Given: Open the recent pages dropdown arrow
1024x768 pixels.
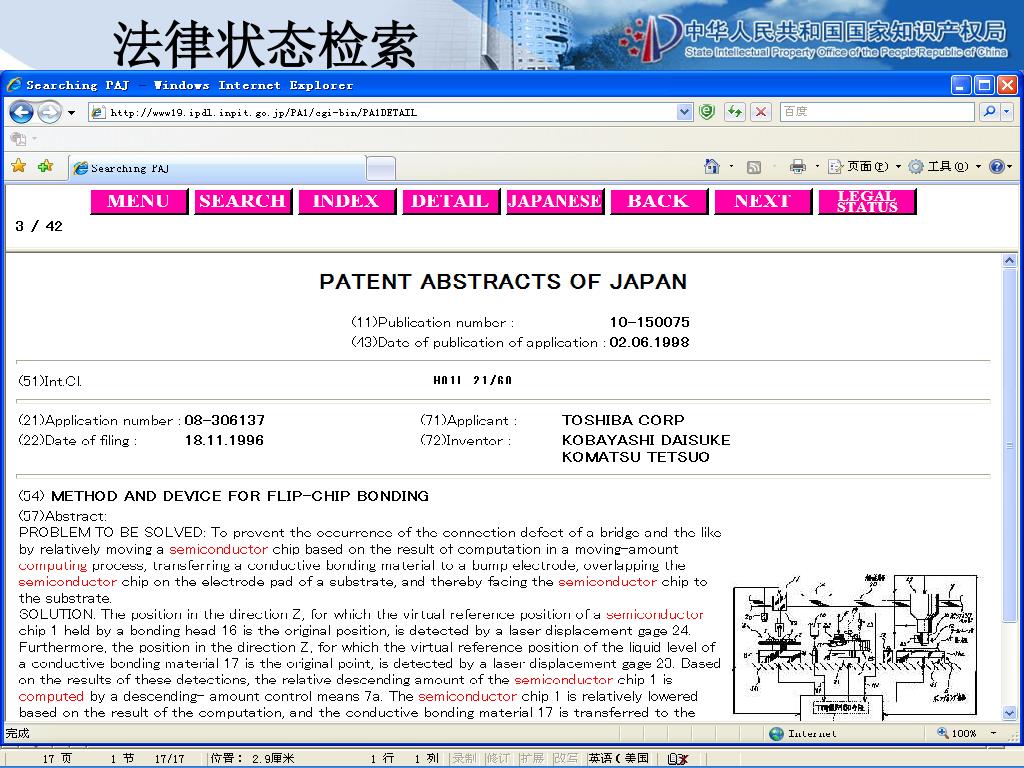Looking at the screenshot, I should click(x=71, y=113).
